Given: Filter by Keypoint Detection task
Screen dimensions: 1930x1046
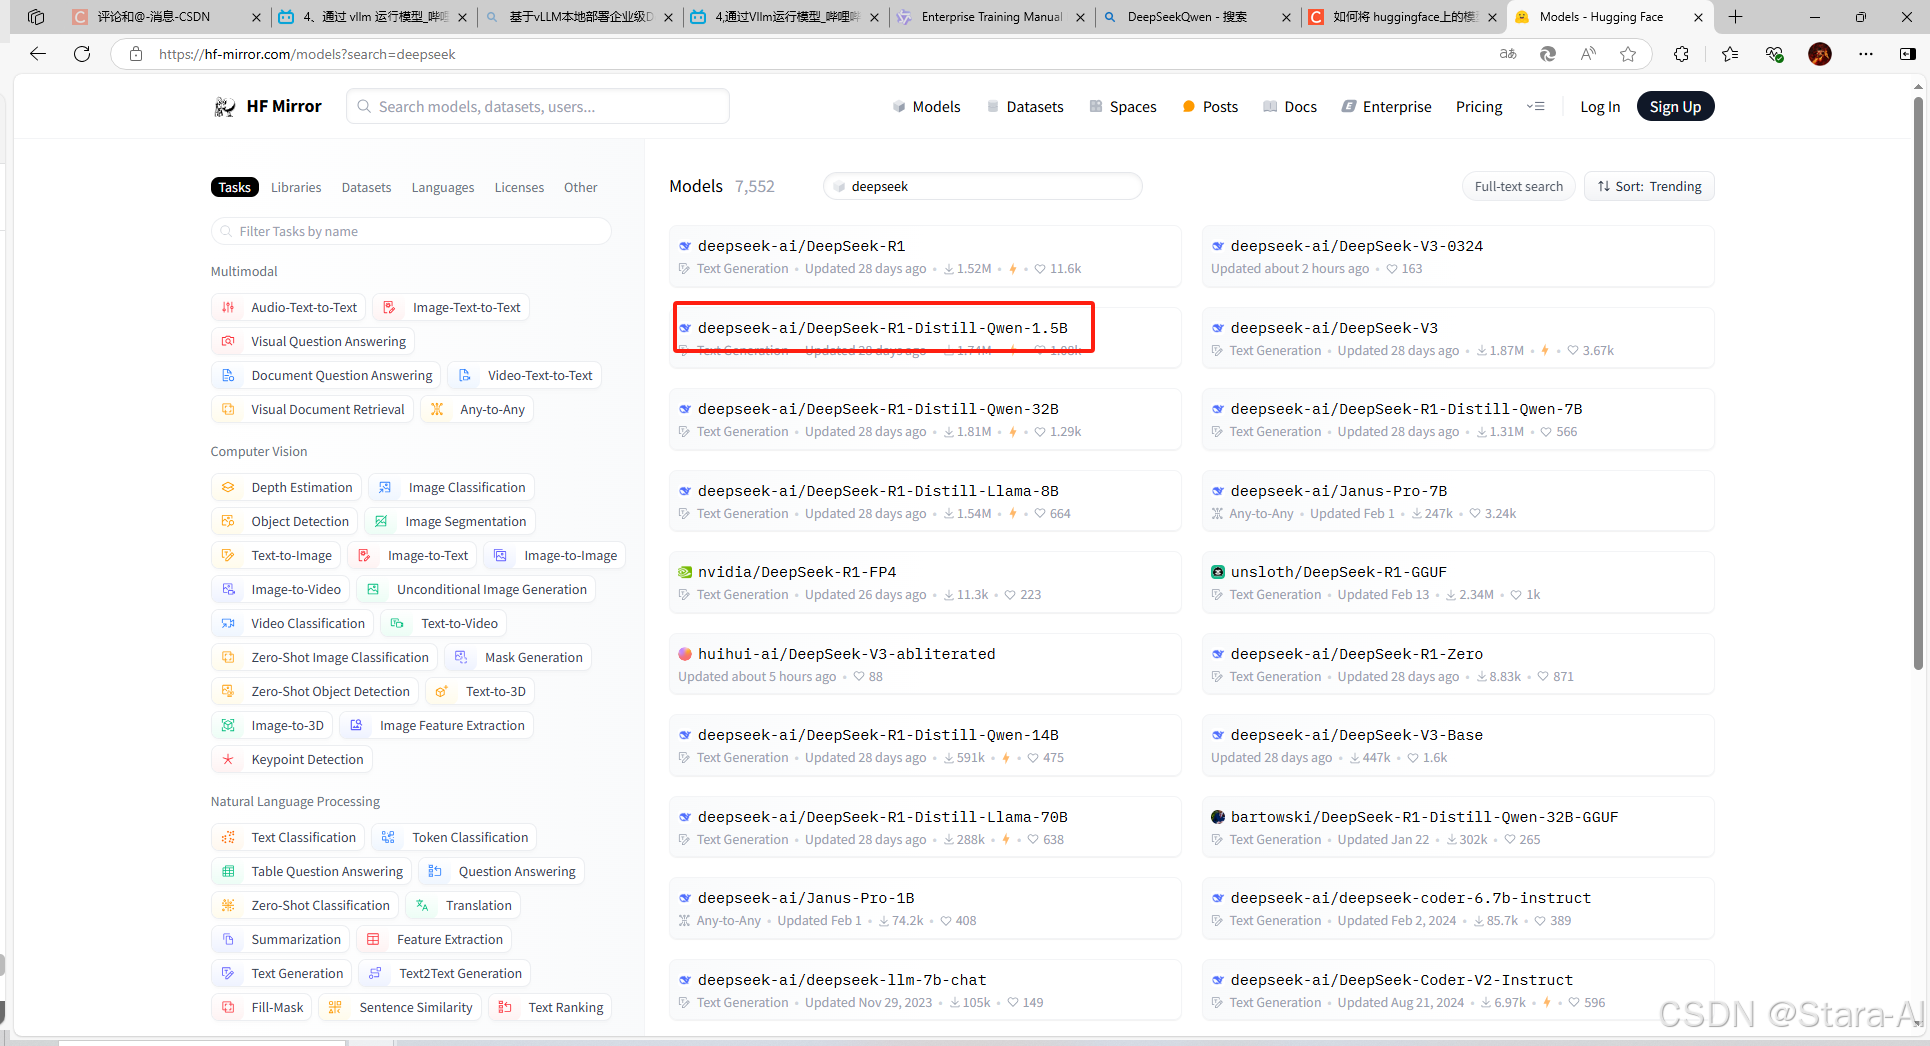Looking at the screenshot, I should [292, 759].
